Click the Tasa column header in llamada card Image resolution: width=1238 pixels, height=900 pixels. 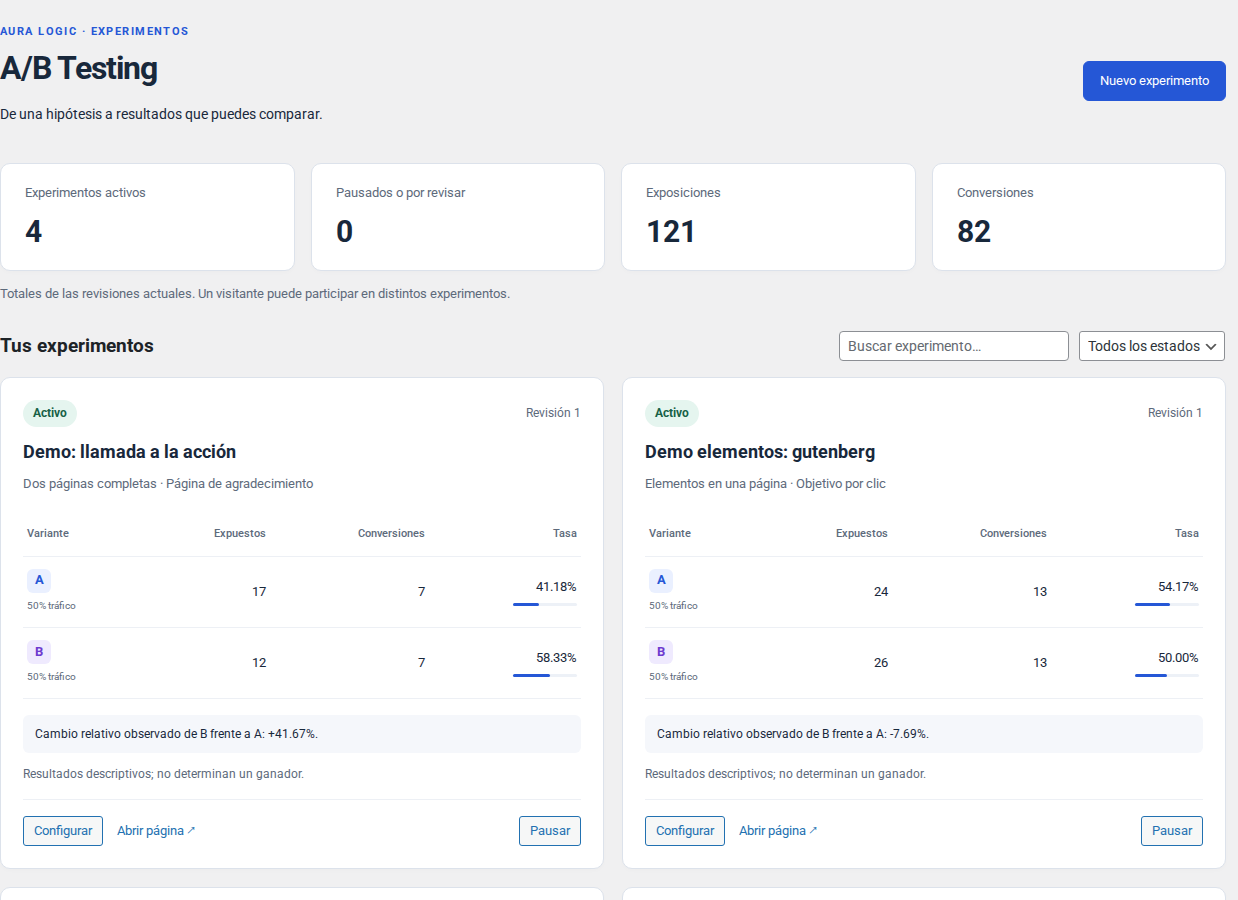click(565, 533)
